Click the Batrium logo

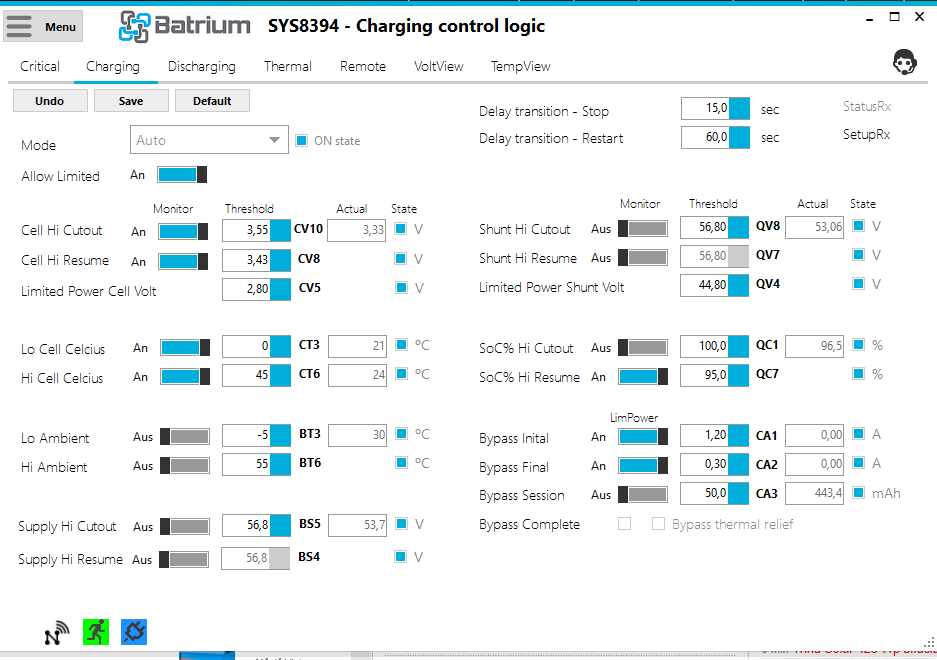coord(186,27)
